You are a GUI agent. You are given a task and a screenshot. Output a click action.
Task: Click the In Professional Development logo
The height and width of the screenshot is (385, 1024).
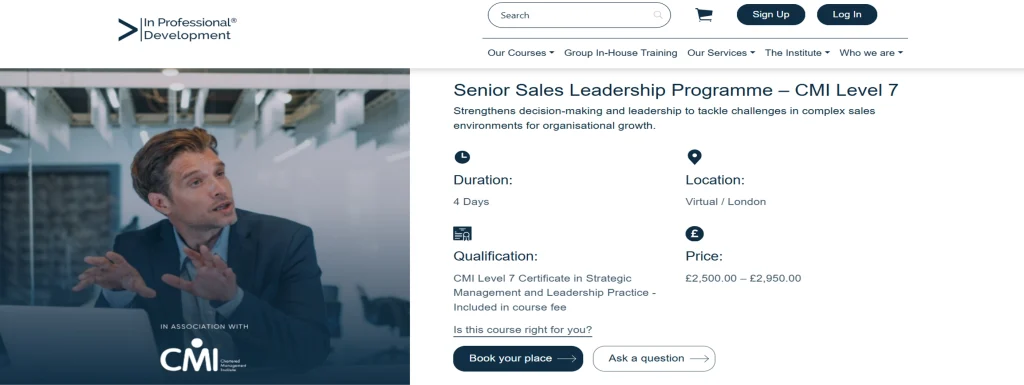click(x=177, y=29)
